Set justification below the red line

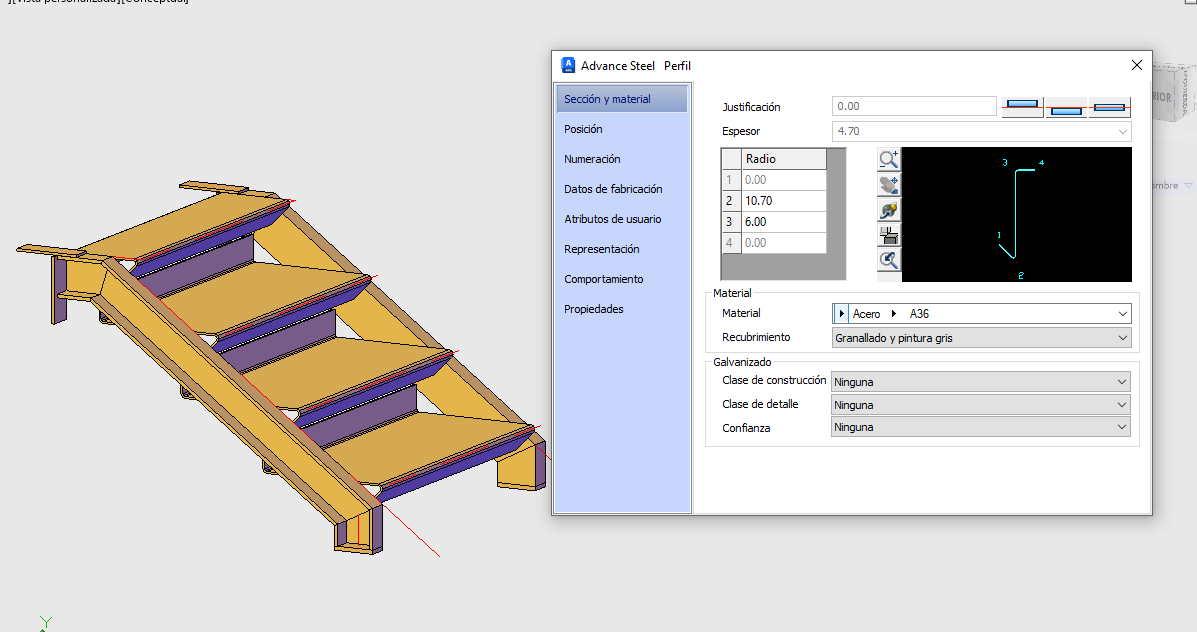point(1066,107)
